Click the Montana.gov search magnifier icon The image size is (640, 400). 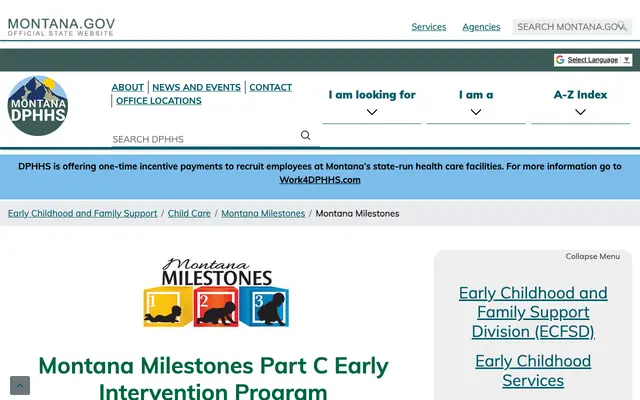click(622, 27)
